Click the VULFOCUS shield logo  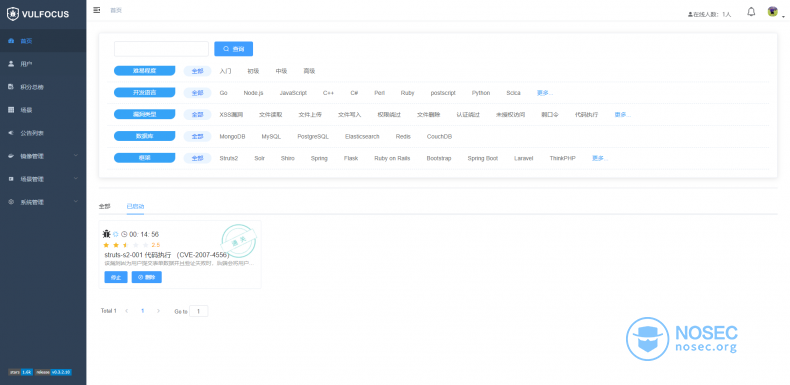[13, 14]
